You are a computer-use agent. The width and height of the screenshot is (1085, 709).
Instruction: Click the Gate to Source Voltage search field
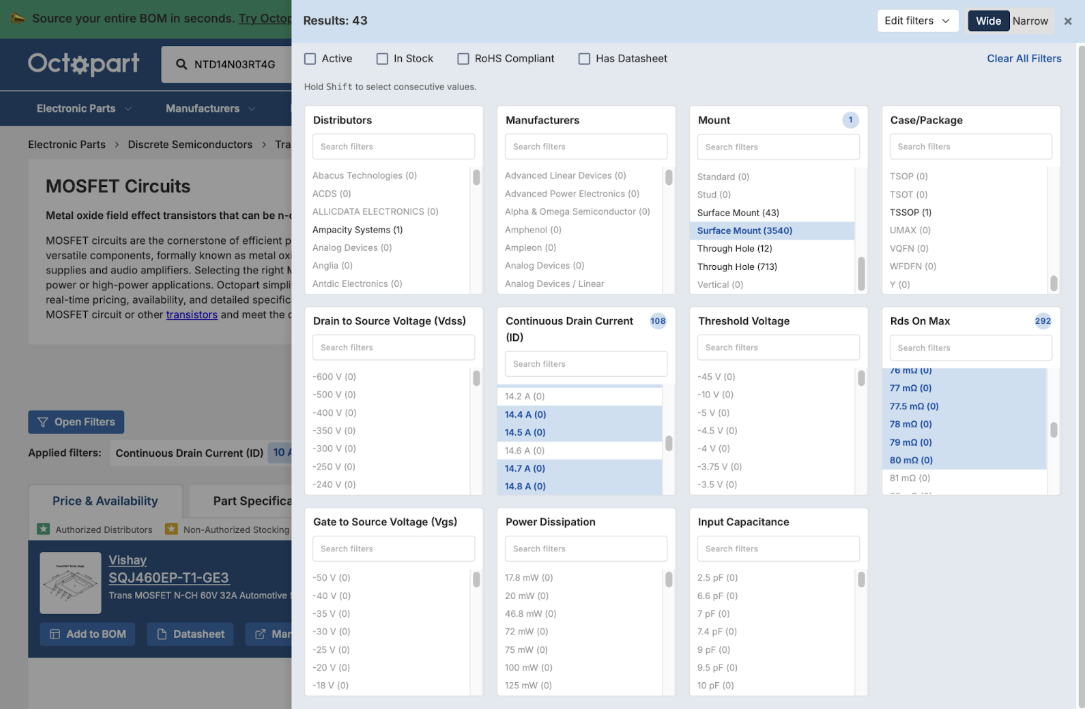pos(393,549)
